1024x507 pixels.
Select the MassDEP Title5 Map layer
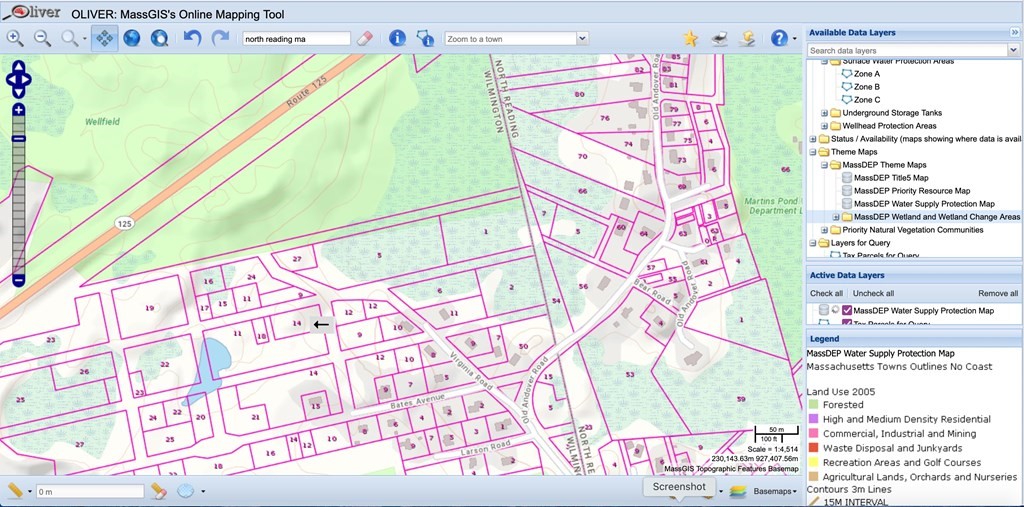tap(891, 178)
